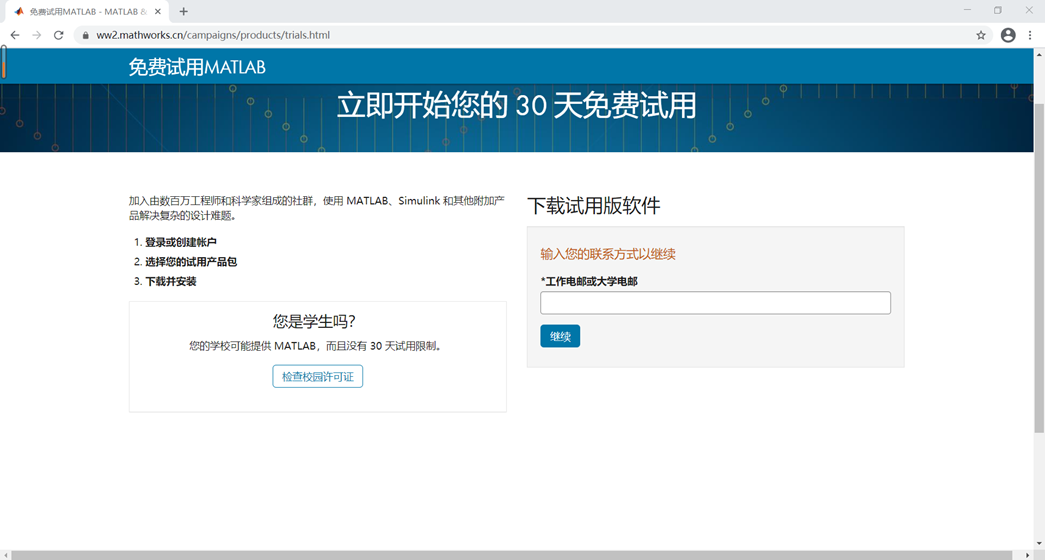Click step text 下载并安装
The image size is (1045, 560).
pos(171,281)
